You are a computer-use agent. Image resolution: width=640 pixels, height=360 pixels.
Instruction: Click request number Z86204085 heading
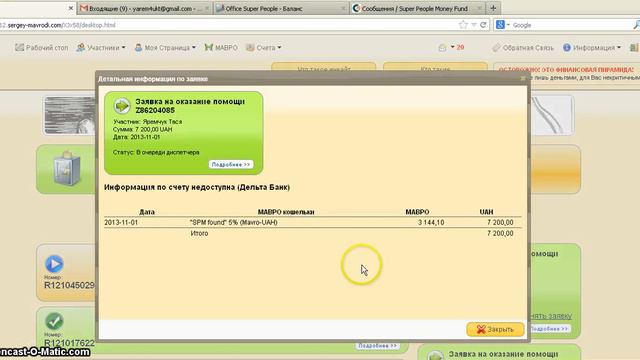pos(155,110)
